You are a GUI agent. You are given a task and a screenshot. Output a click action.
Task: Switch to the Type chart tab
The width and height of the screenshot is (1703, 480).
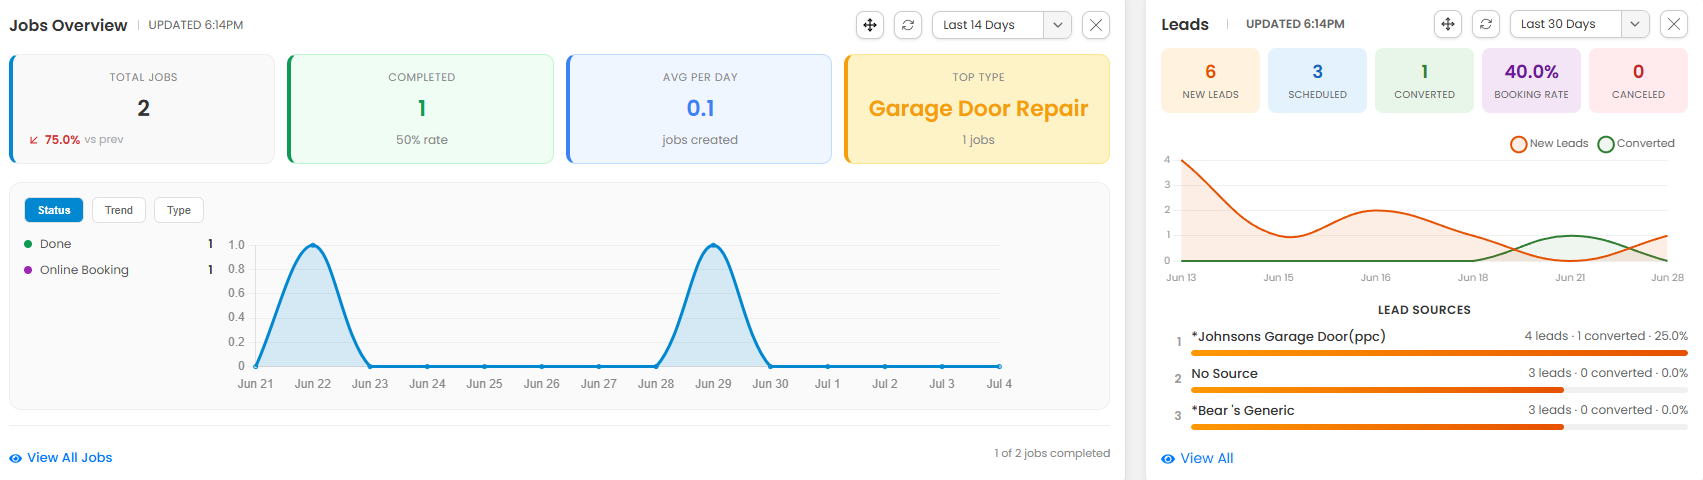point(179,210)
